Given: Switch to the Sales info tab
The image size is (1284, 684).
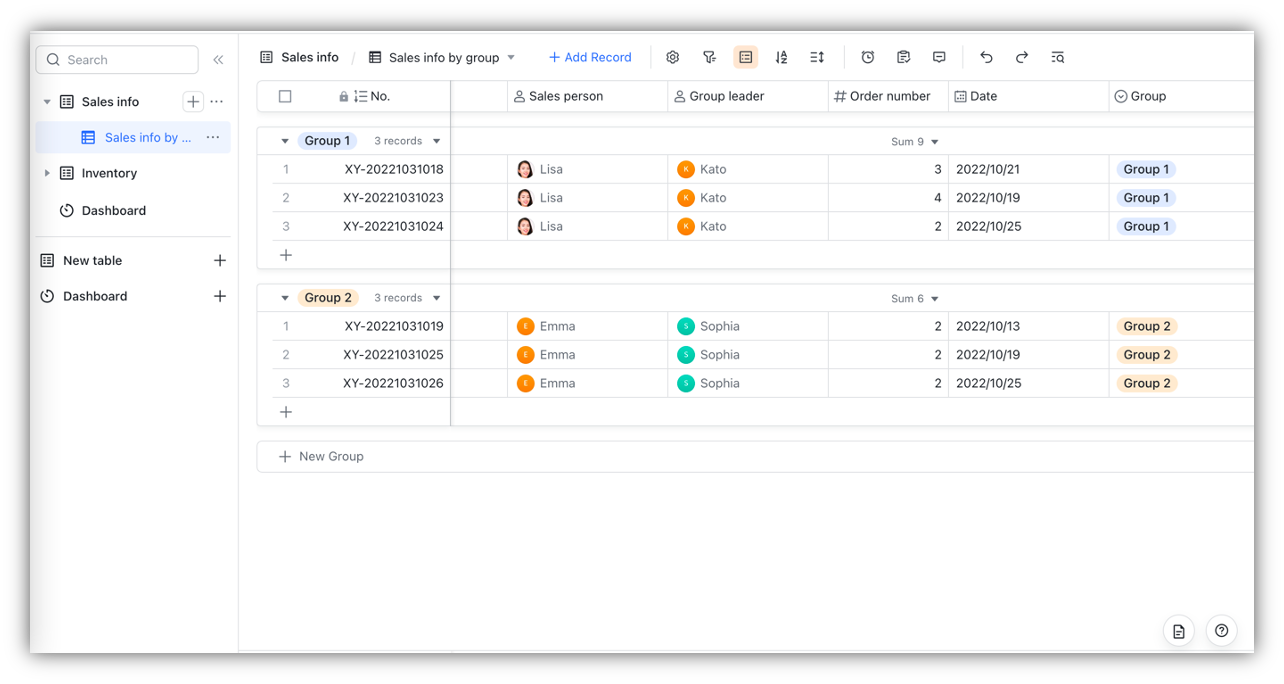Looking at the screenshot, I should point(298,57).
